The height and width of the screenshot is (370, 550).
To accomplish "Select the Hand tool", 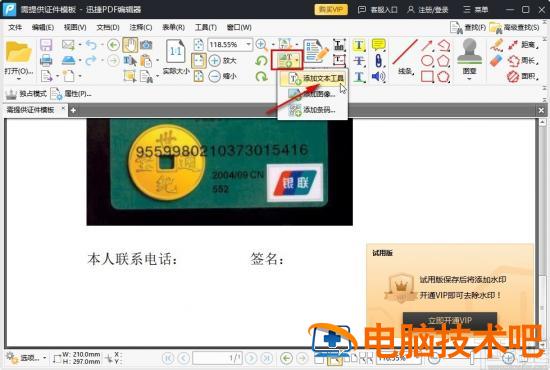I will click(x=130, y=45).
